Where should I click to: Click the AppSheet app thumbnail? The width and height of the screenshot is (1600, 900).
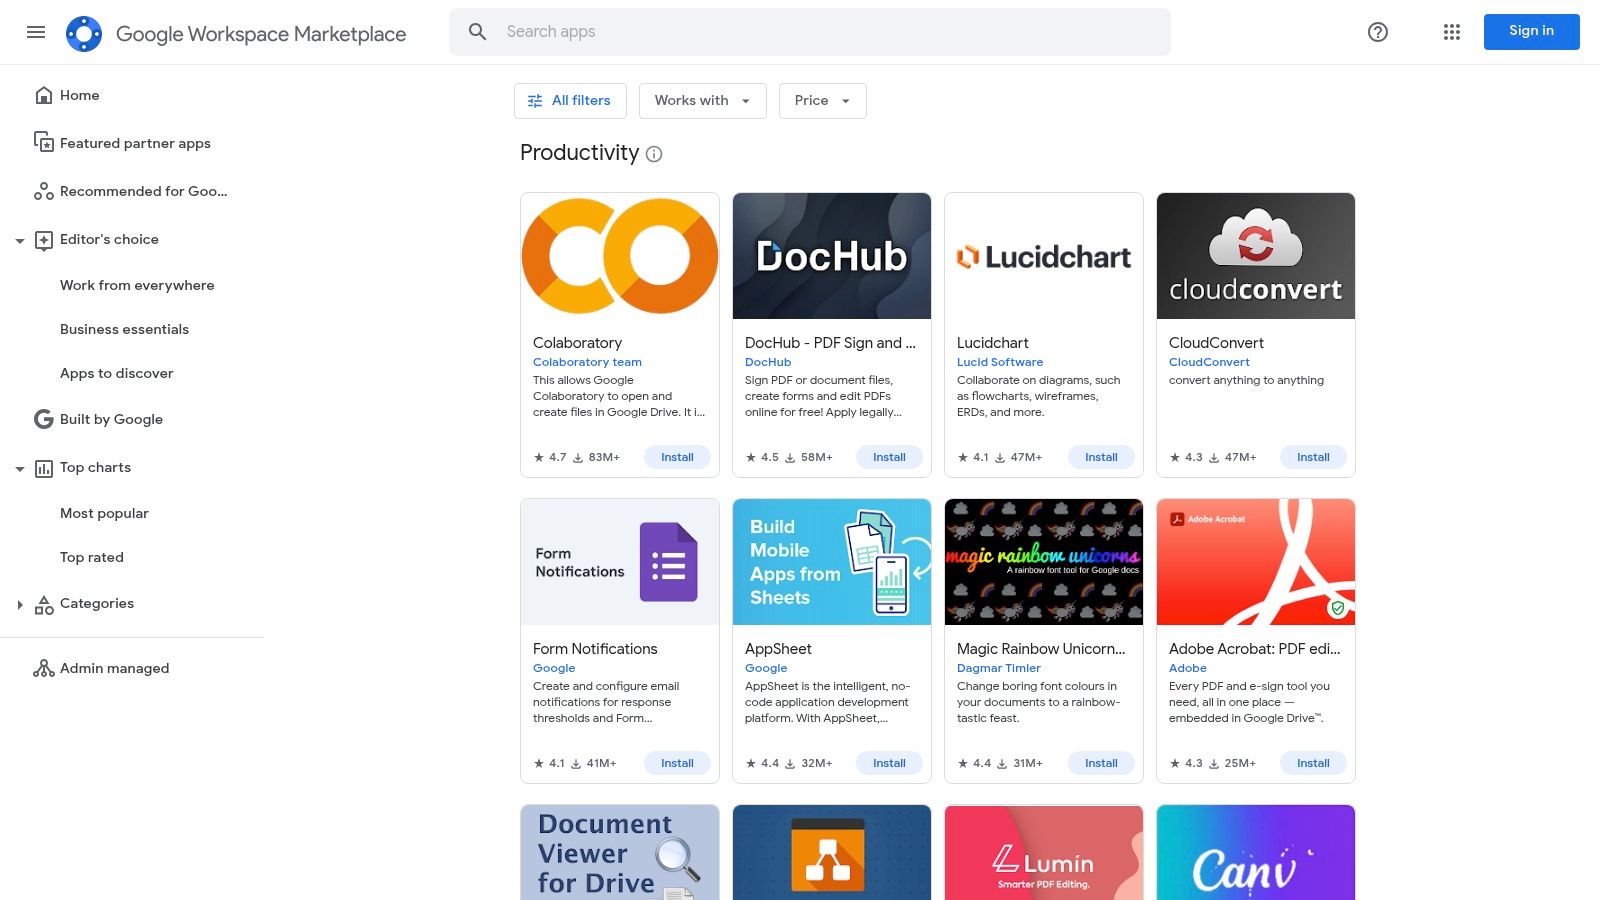pyautogui.click(x=831, y=561)
